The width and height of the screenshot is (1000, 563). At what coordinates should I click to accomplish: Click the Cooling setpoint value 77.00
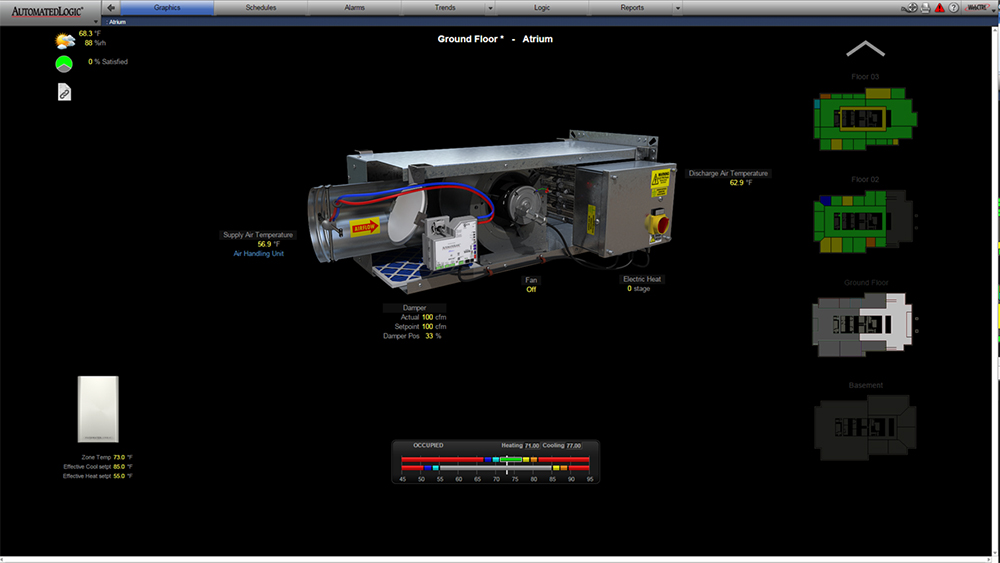(574, 445)
